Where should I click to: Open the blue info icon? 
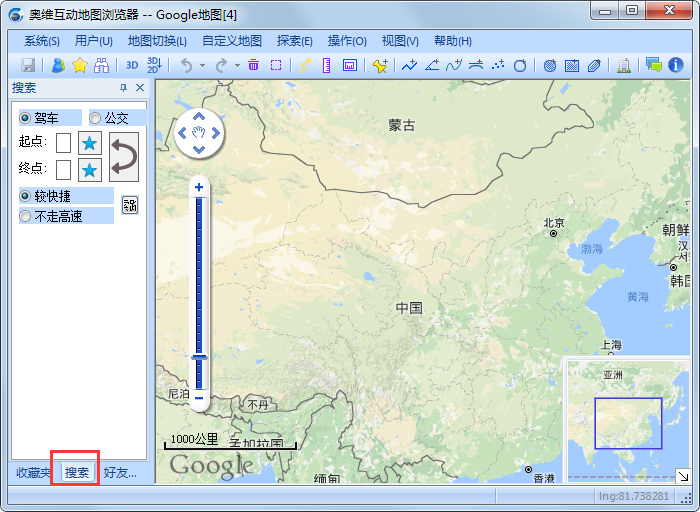click(676, 65)
